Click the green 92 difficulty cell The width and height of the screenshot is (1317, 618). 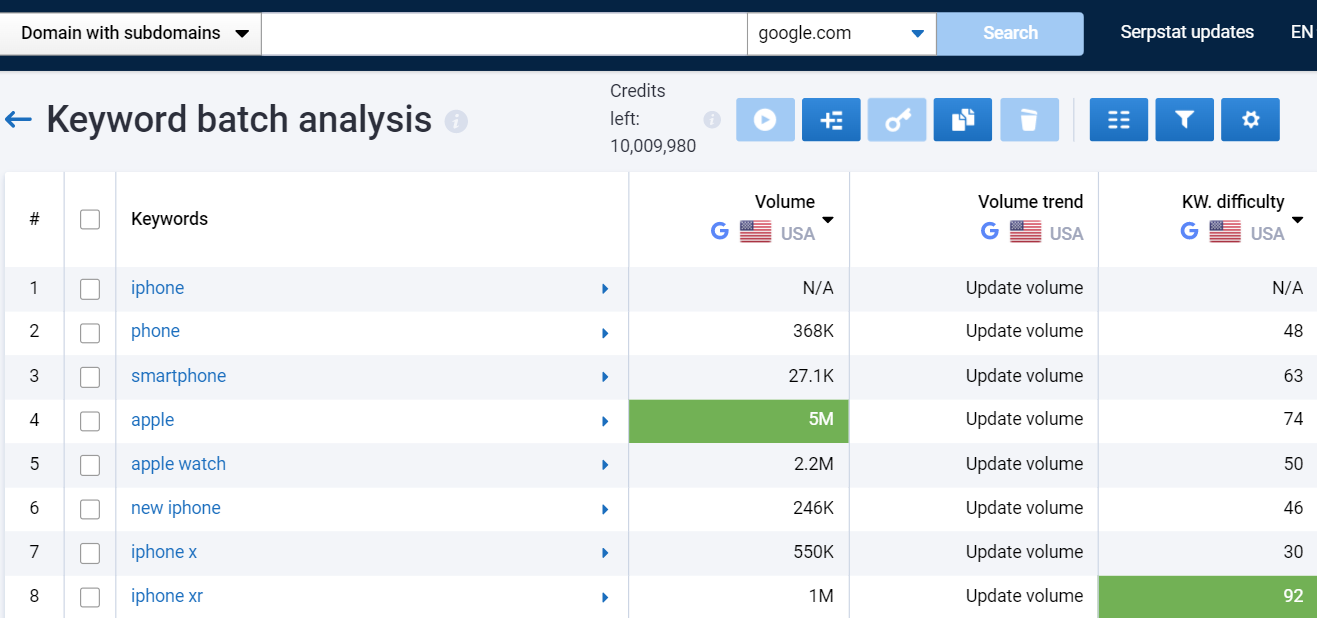1208,597
